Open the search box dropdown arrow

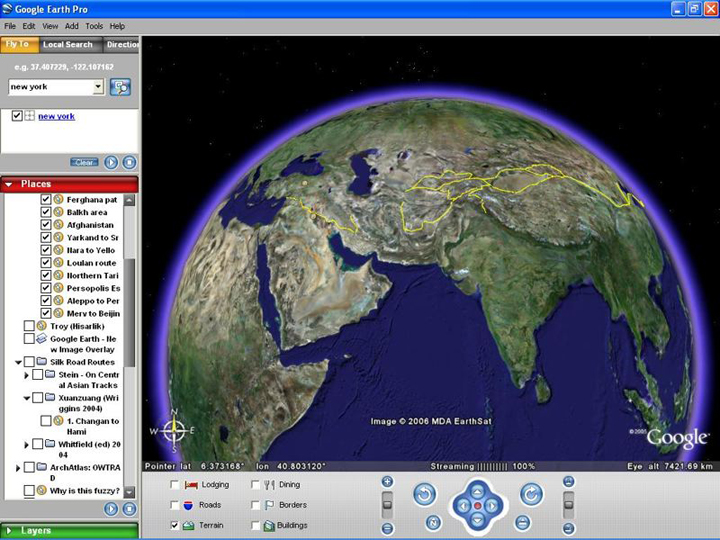tap(98, 86)
